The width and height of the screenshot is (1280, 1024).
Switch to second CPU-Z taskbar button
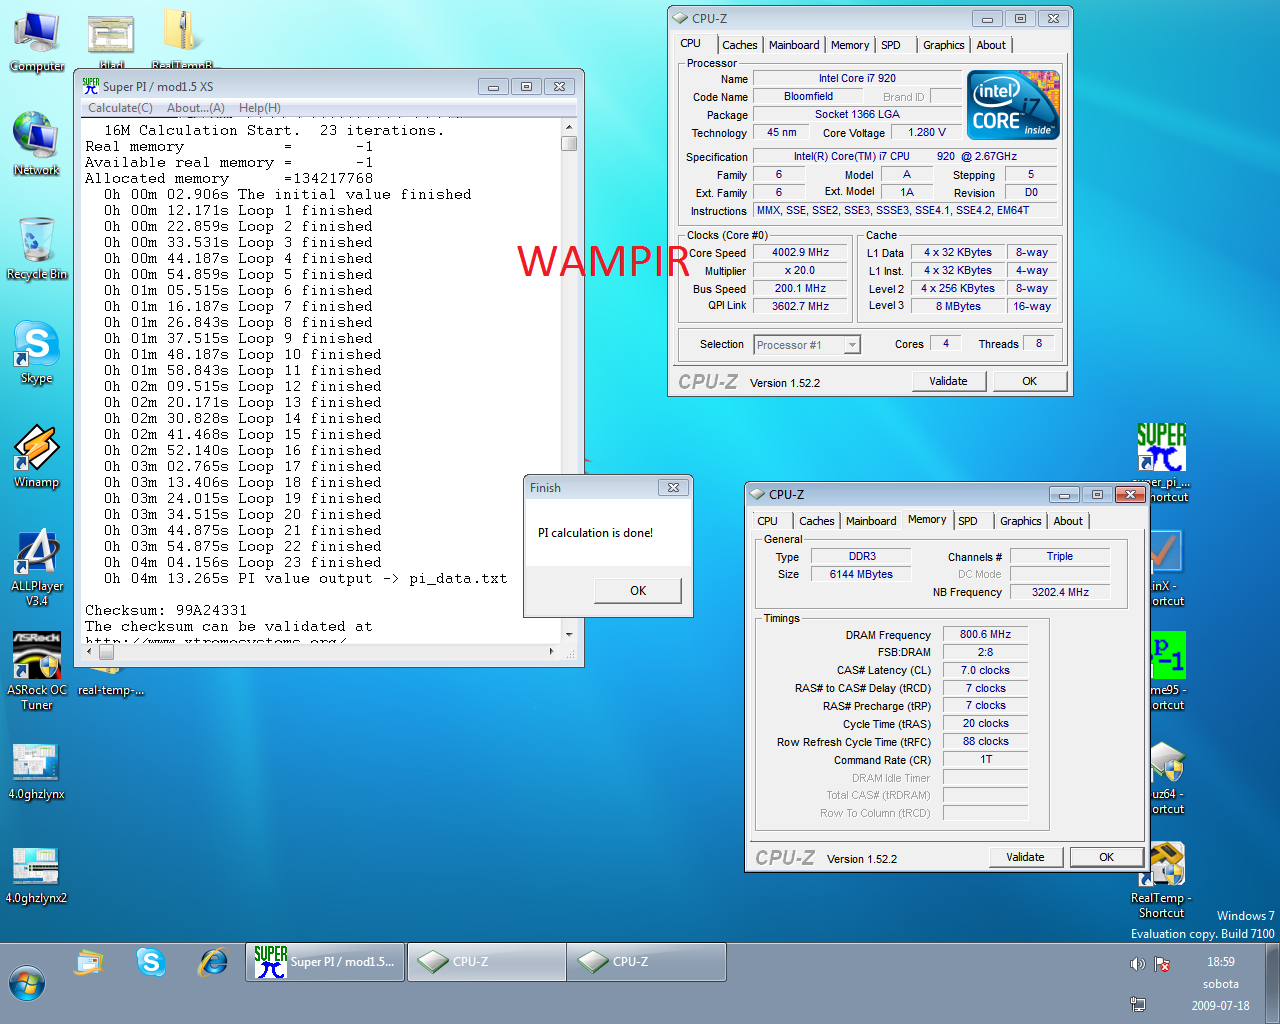tap(646, 962)
